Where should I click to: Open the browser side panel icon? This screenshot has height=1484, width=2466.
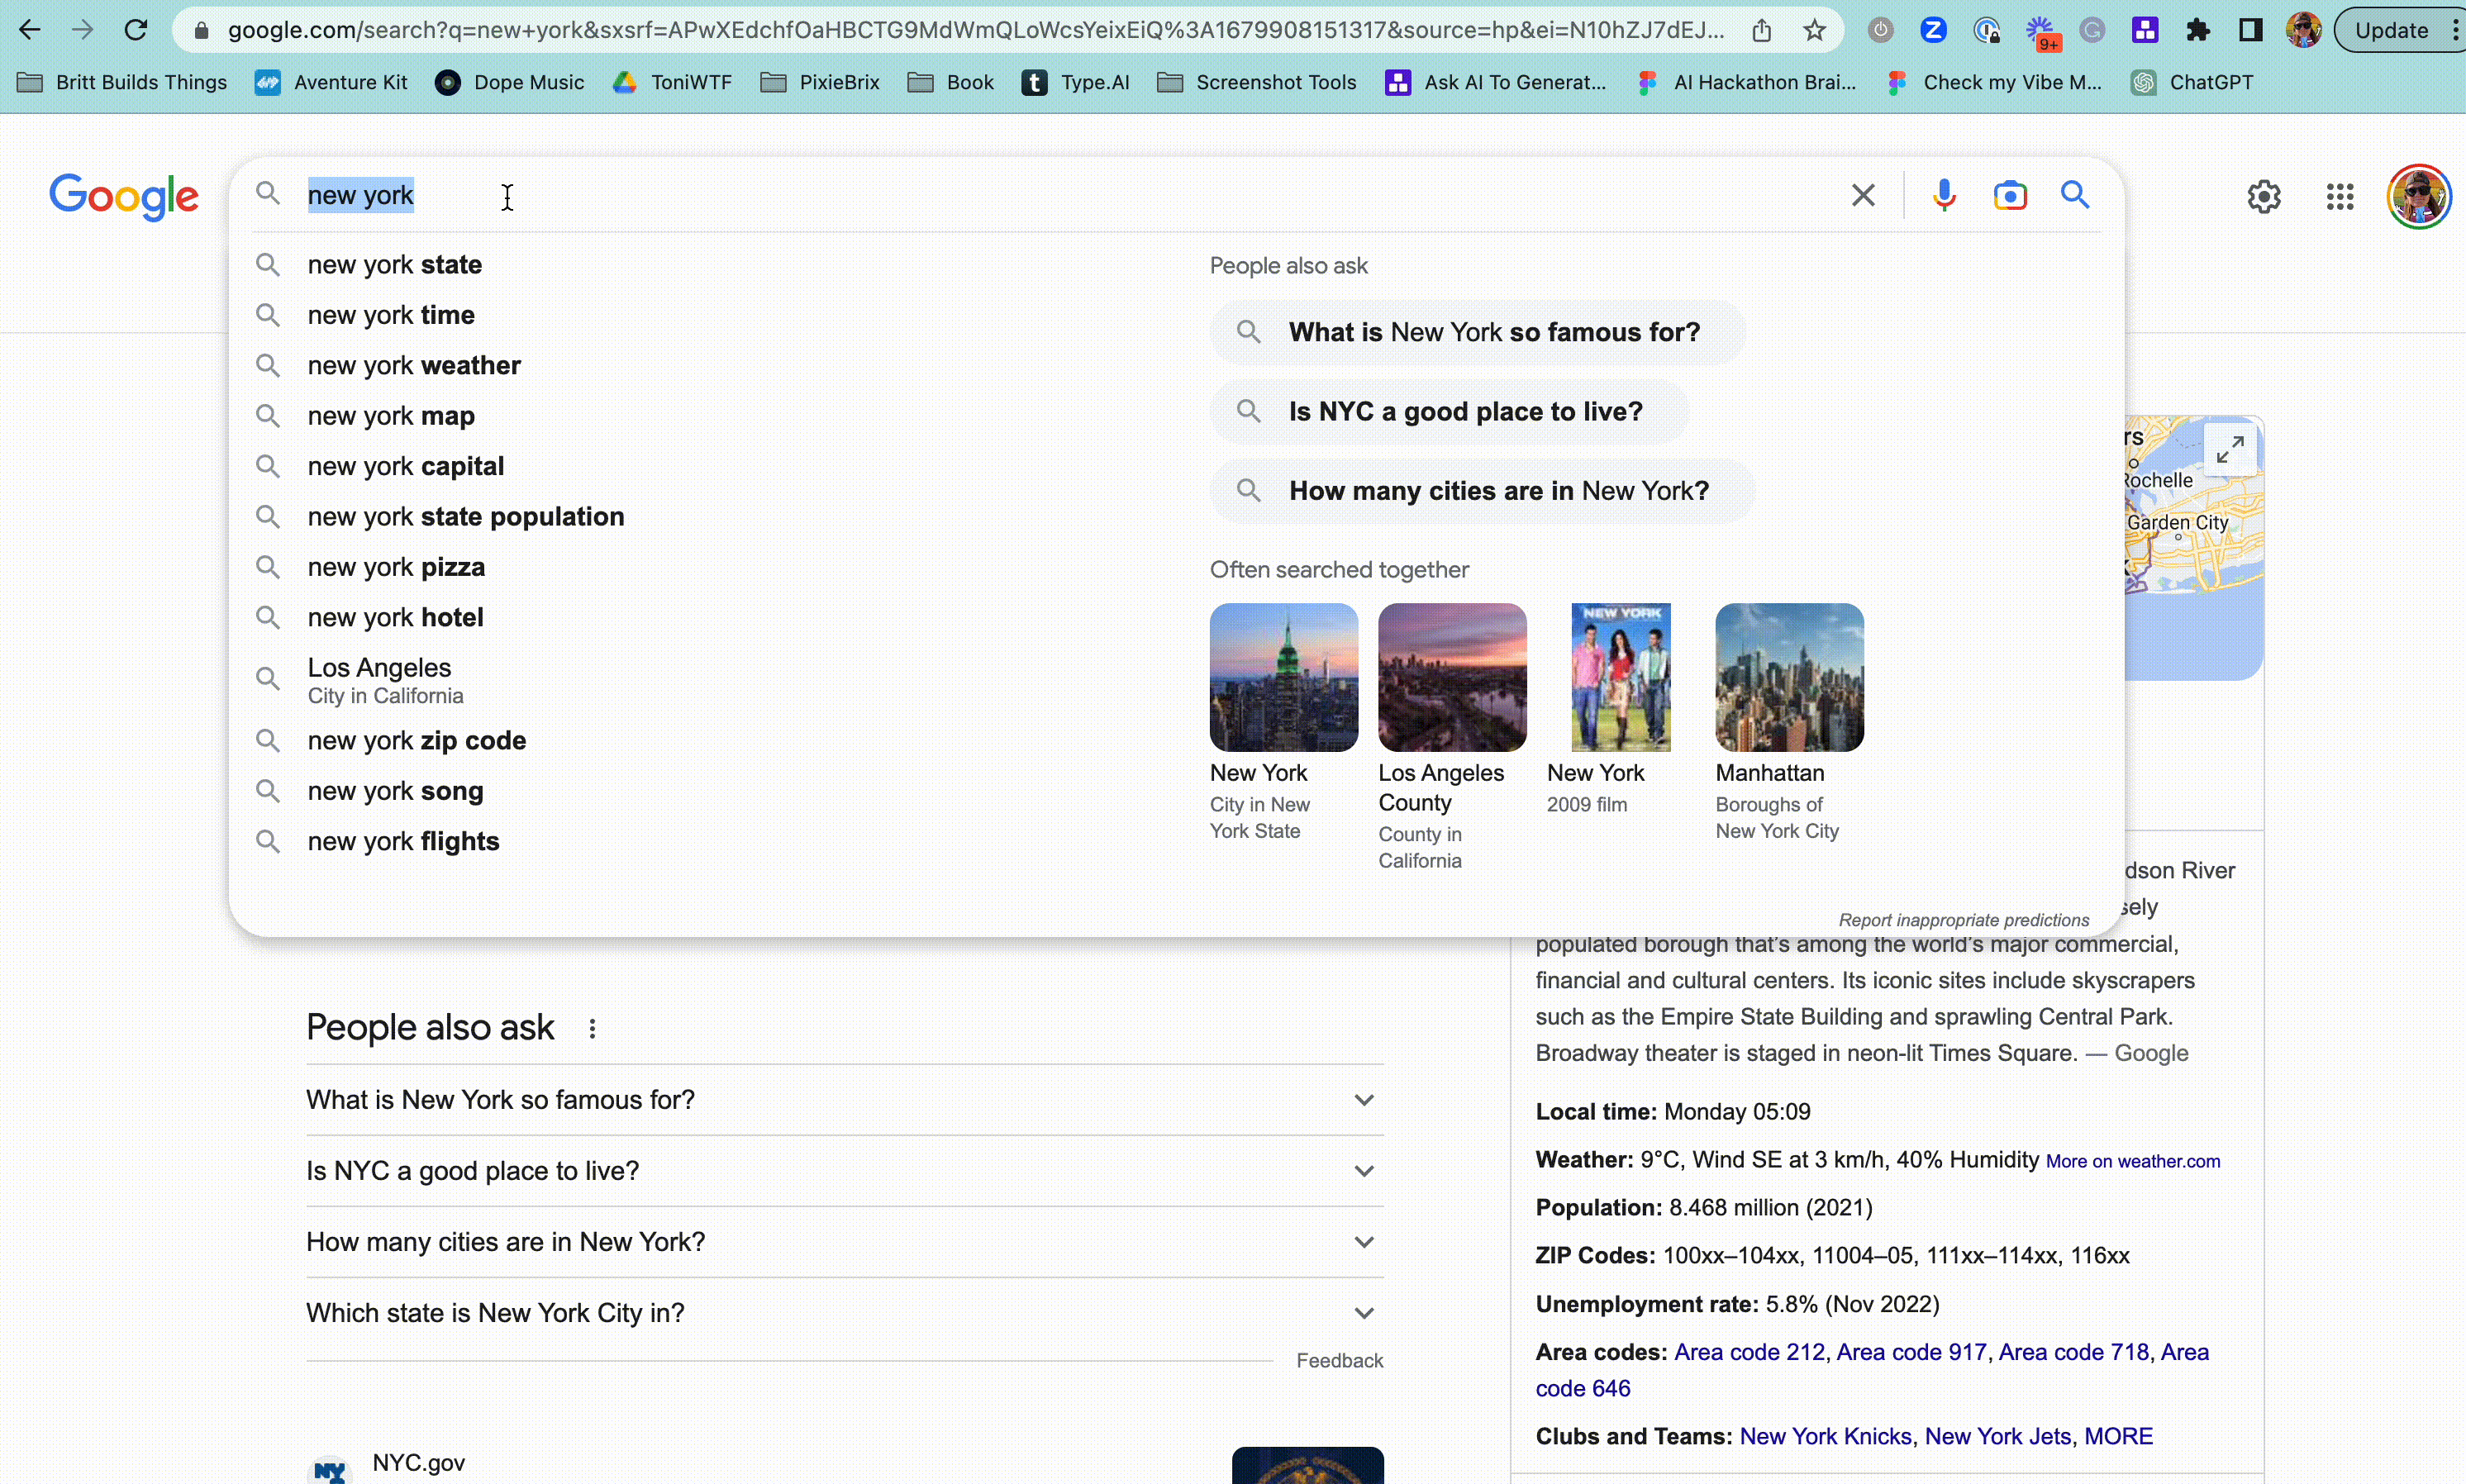pyautogui.click(x=2250, y=30)
